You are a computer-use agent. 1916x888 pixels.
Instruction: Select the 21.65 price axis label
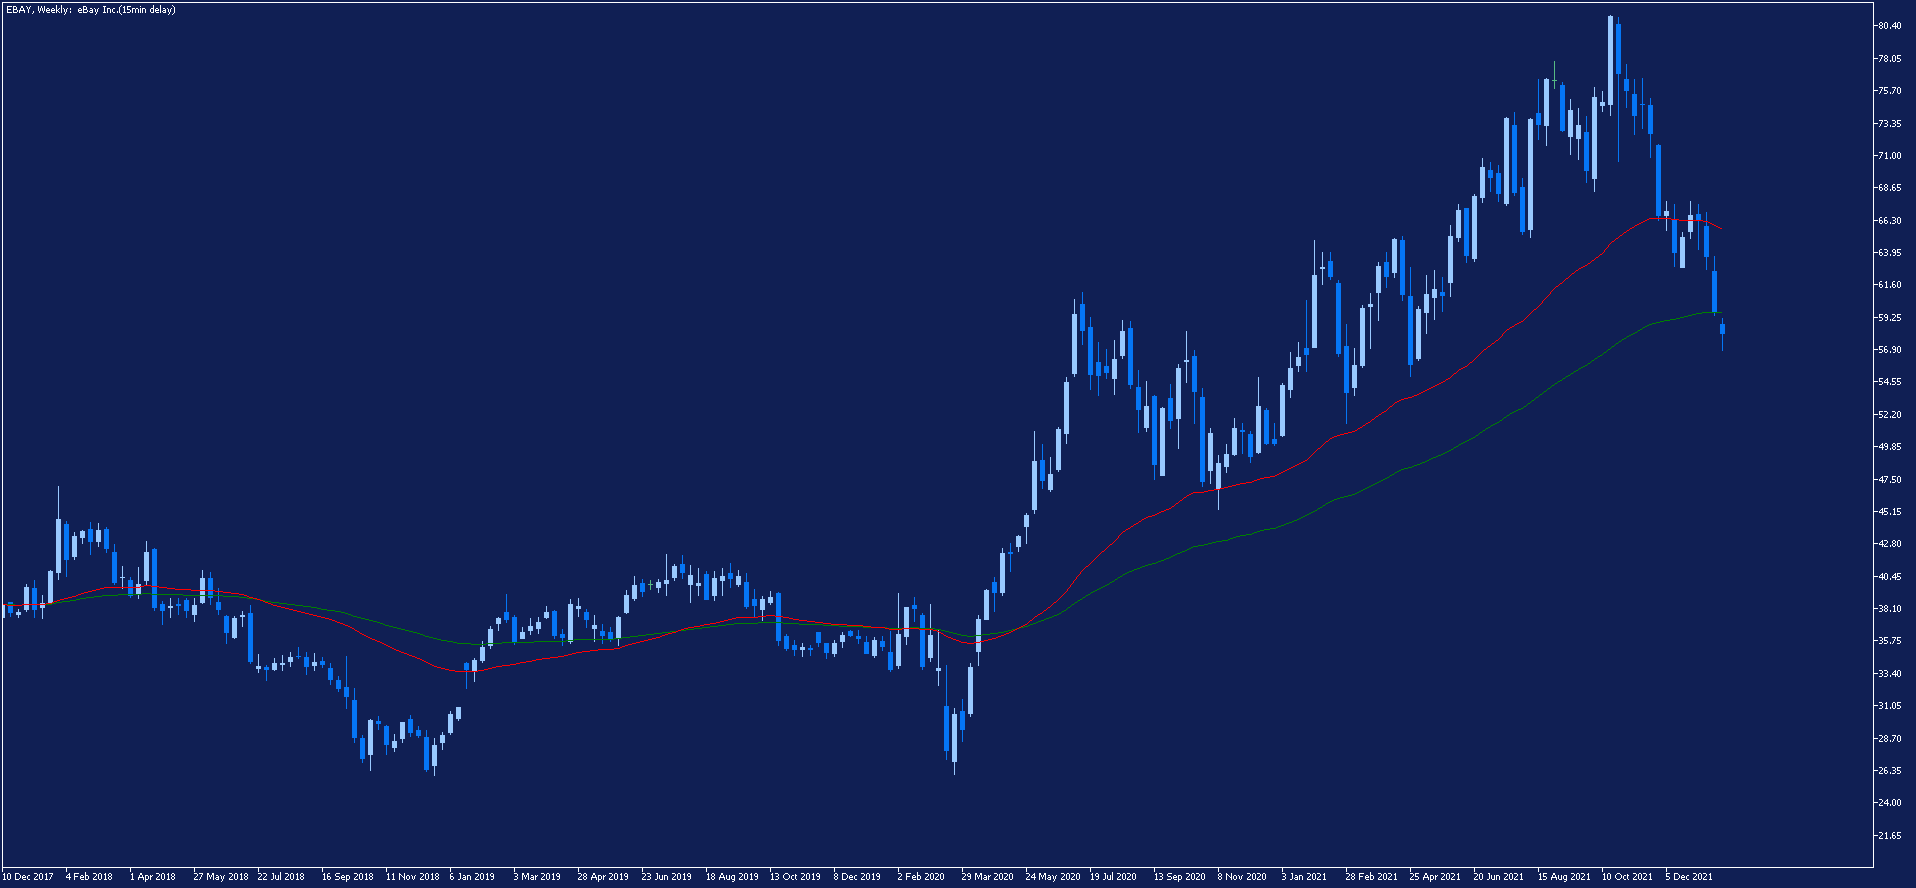point(1889,836)
